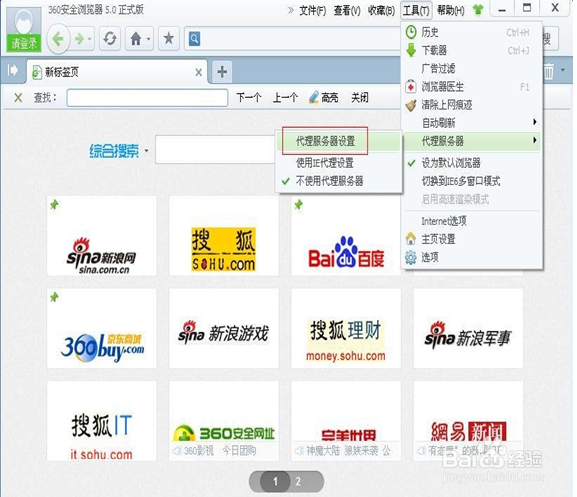Open the 新浪游戏 thumbnail
The width and height of the screenshot is (577, 497).
coord(224,328)
